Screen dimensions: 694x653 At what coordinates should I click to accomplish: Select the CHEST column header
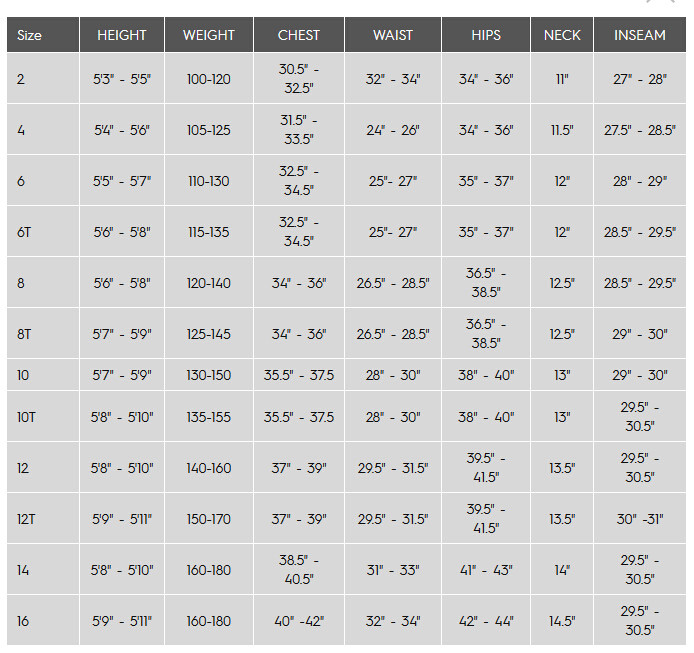299,35
